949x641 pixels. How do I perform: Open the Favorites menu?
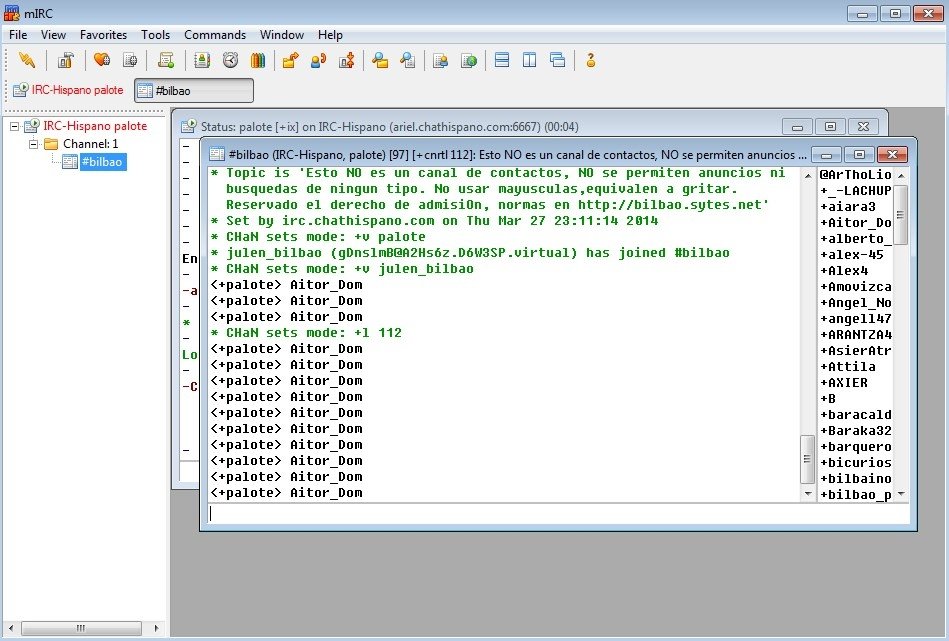103,35
